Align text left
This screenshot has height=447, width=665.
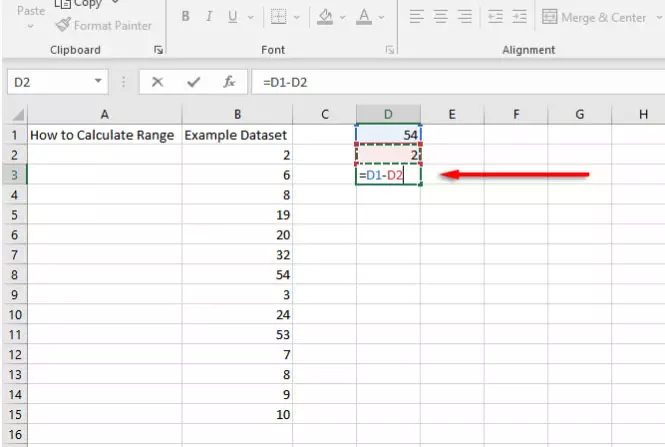click(x=416, y=17)
